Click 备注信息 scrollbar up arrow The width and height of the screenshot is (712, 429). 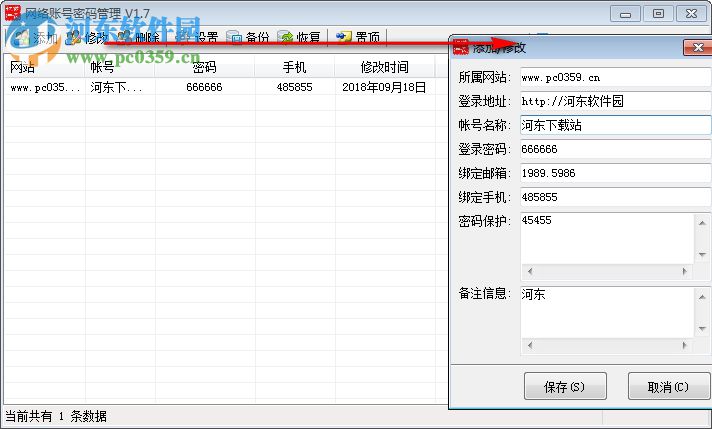[x=702, y=296]
